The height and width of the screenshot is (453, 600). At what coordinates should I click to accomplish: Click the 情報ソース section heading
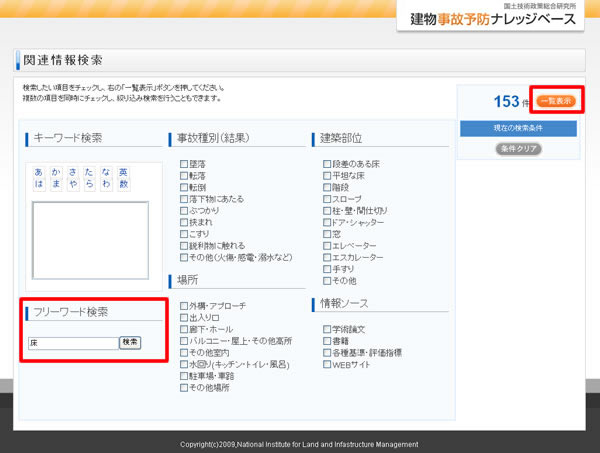point(344,303)
